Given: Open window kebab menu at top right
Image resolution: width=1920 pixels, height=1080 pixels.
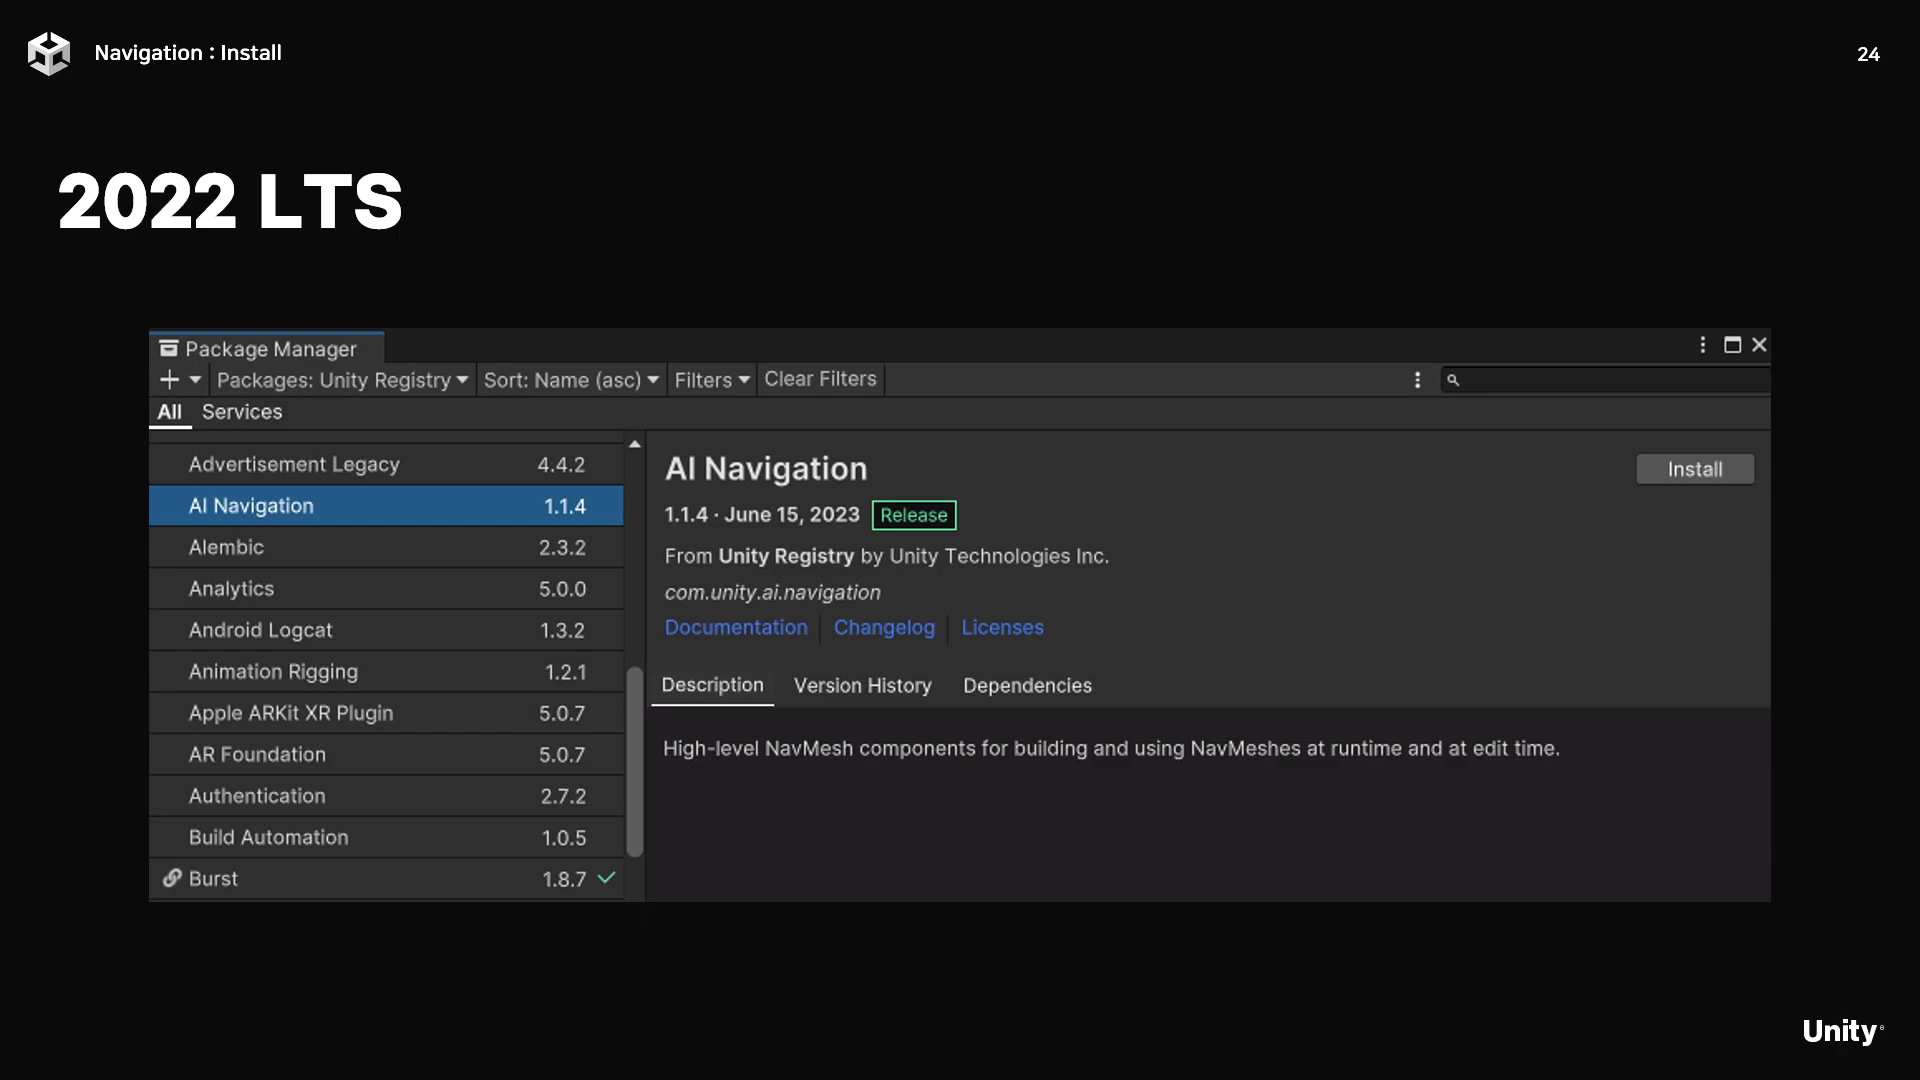Looking at the screenshot, I should tap(1702, 345).
